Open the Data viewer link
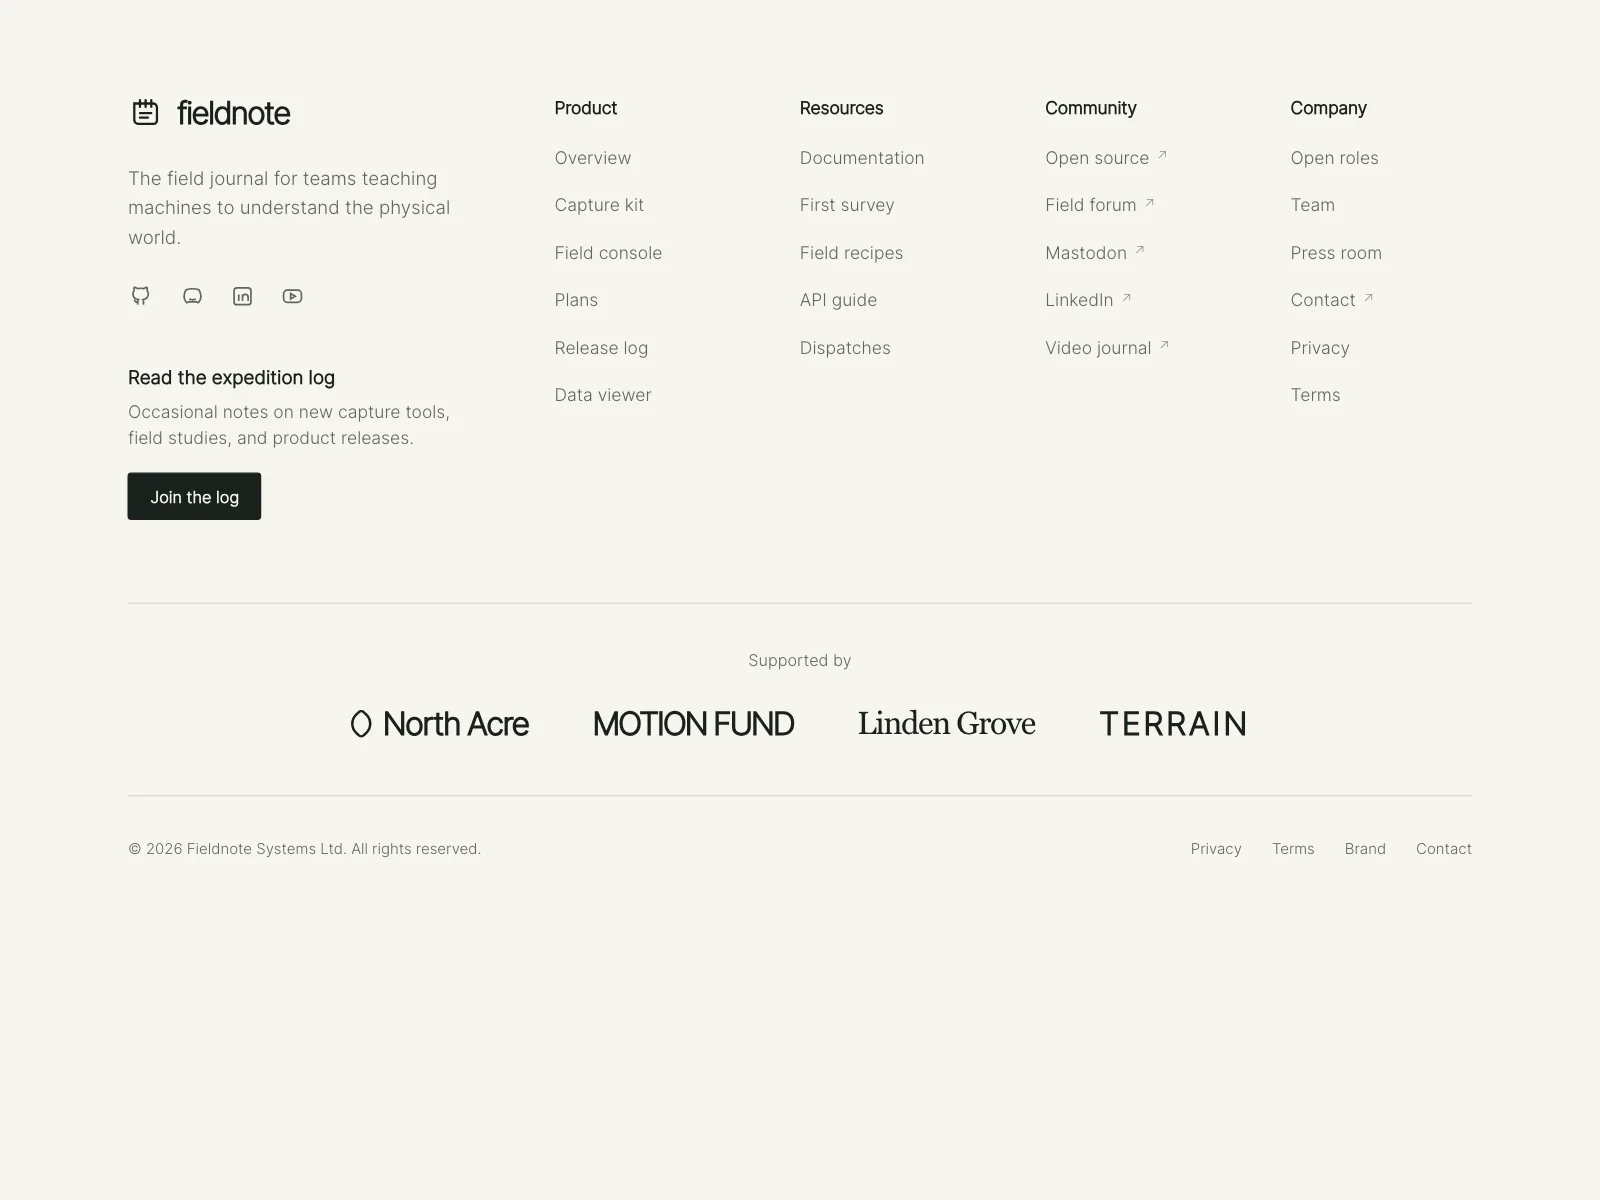Image resolution: width=1600 pixels, height=1200 pixels. click(603, 395)
